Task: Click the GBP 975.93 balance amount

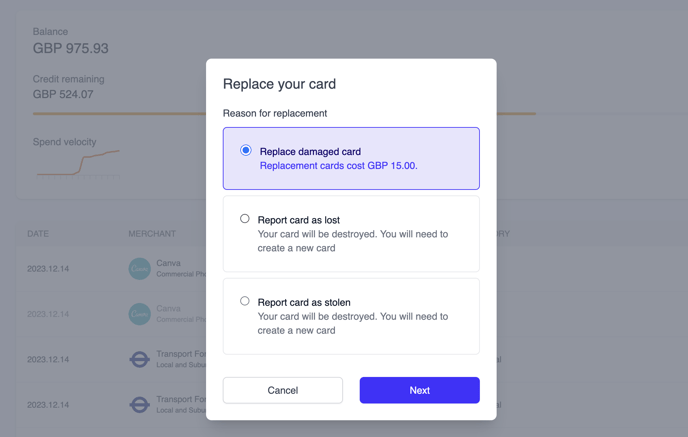Action: [x=71, y=48]
